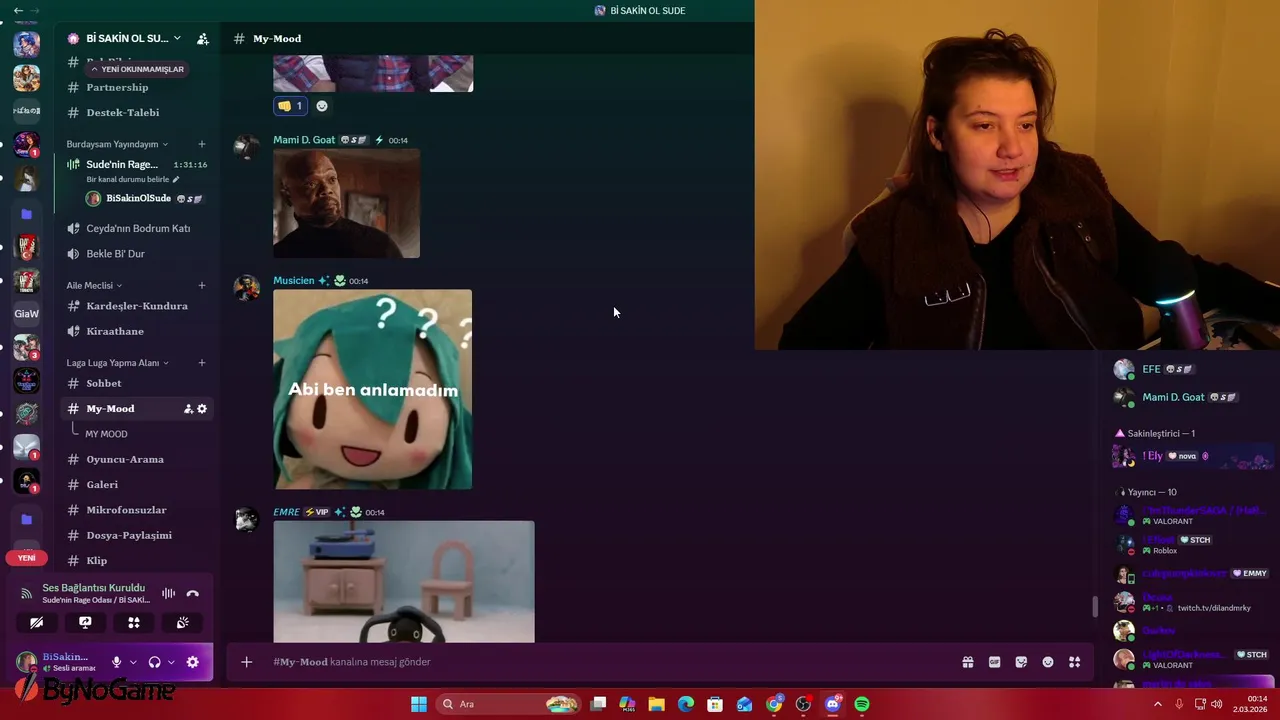Add a reaction with the smiley icon
Viewport: 1280px width, 720px height.
pos(322,106)
